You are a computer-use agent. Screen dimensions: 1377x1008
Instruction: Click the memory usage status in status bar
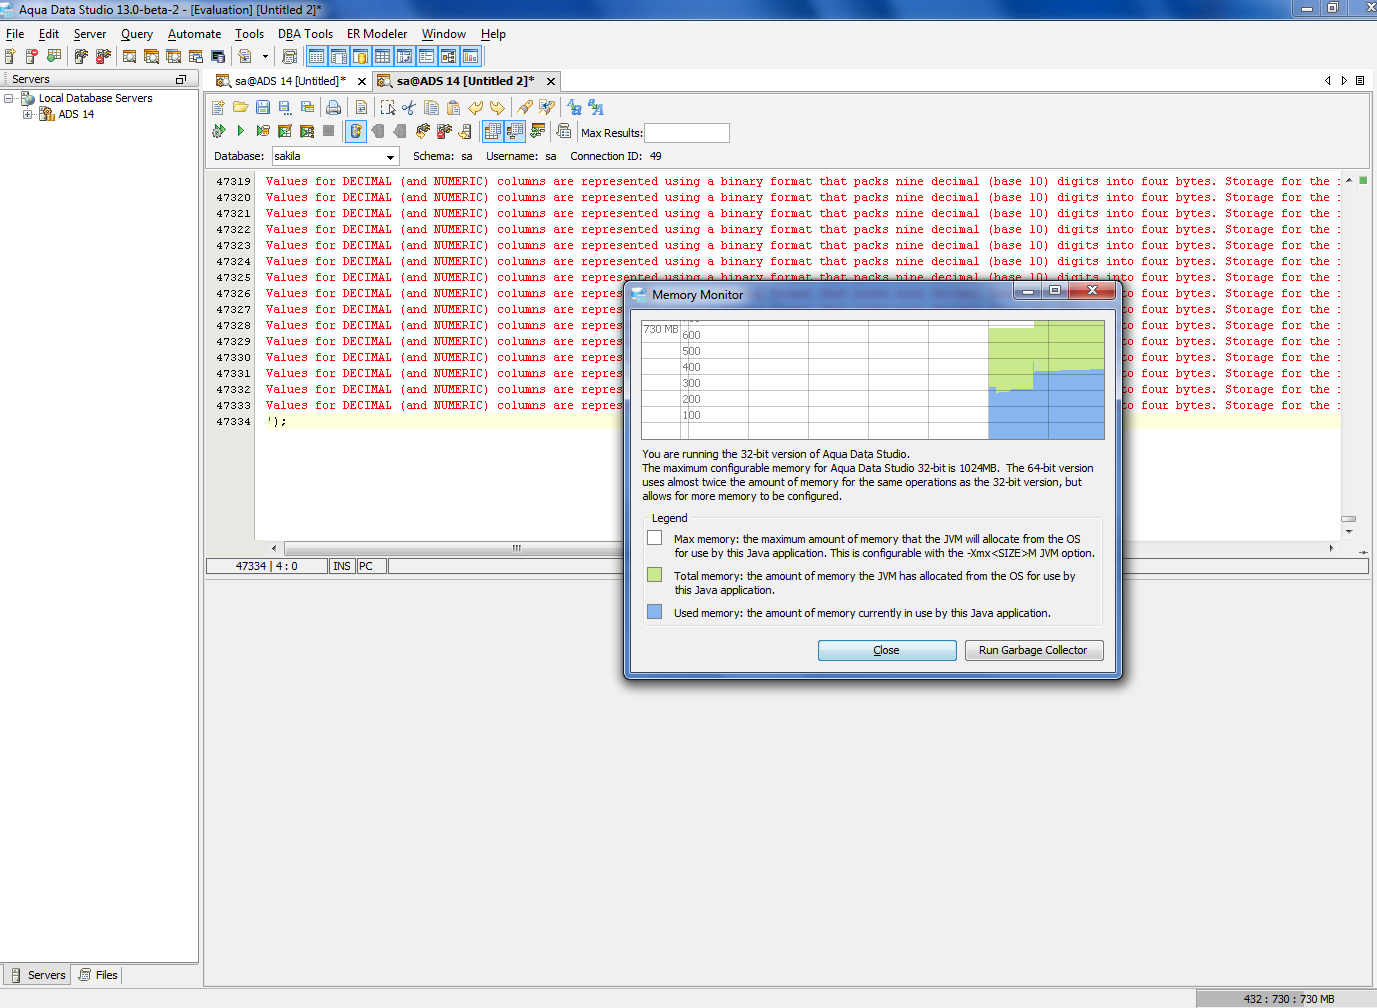click(1288, 999)
